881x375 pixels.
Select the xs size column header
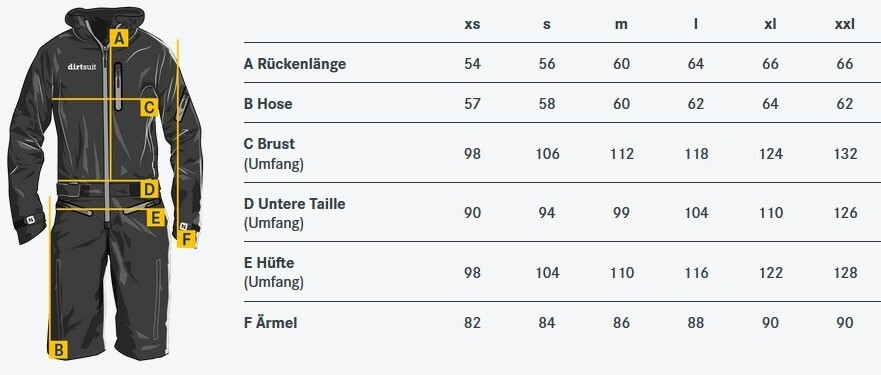click(473, 25)
